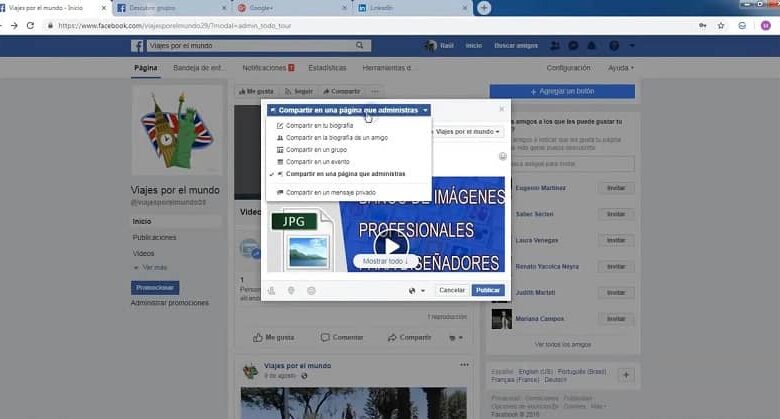Click the JPG file thumbnail image
The image size is (780, 419).
tap(301, 240)
